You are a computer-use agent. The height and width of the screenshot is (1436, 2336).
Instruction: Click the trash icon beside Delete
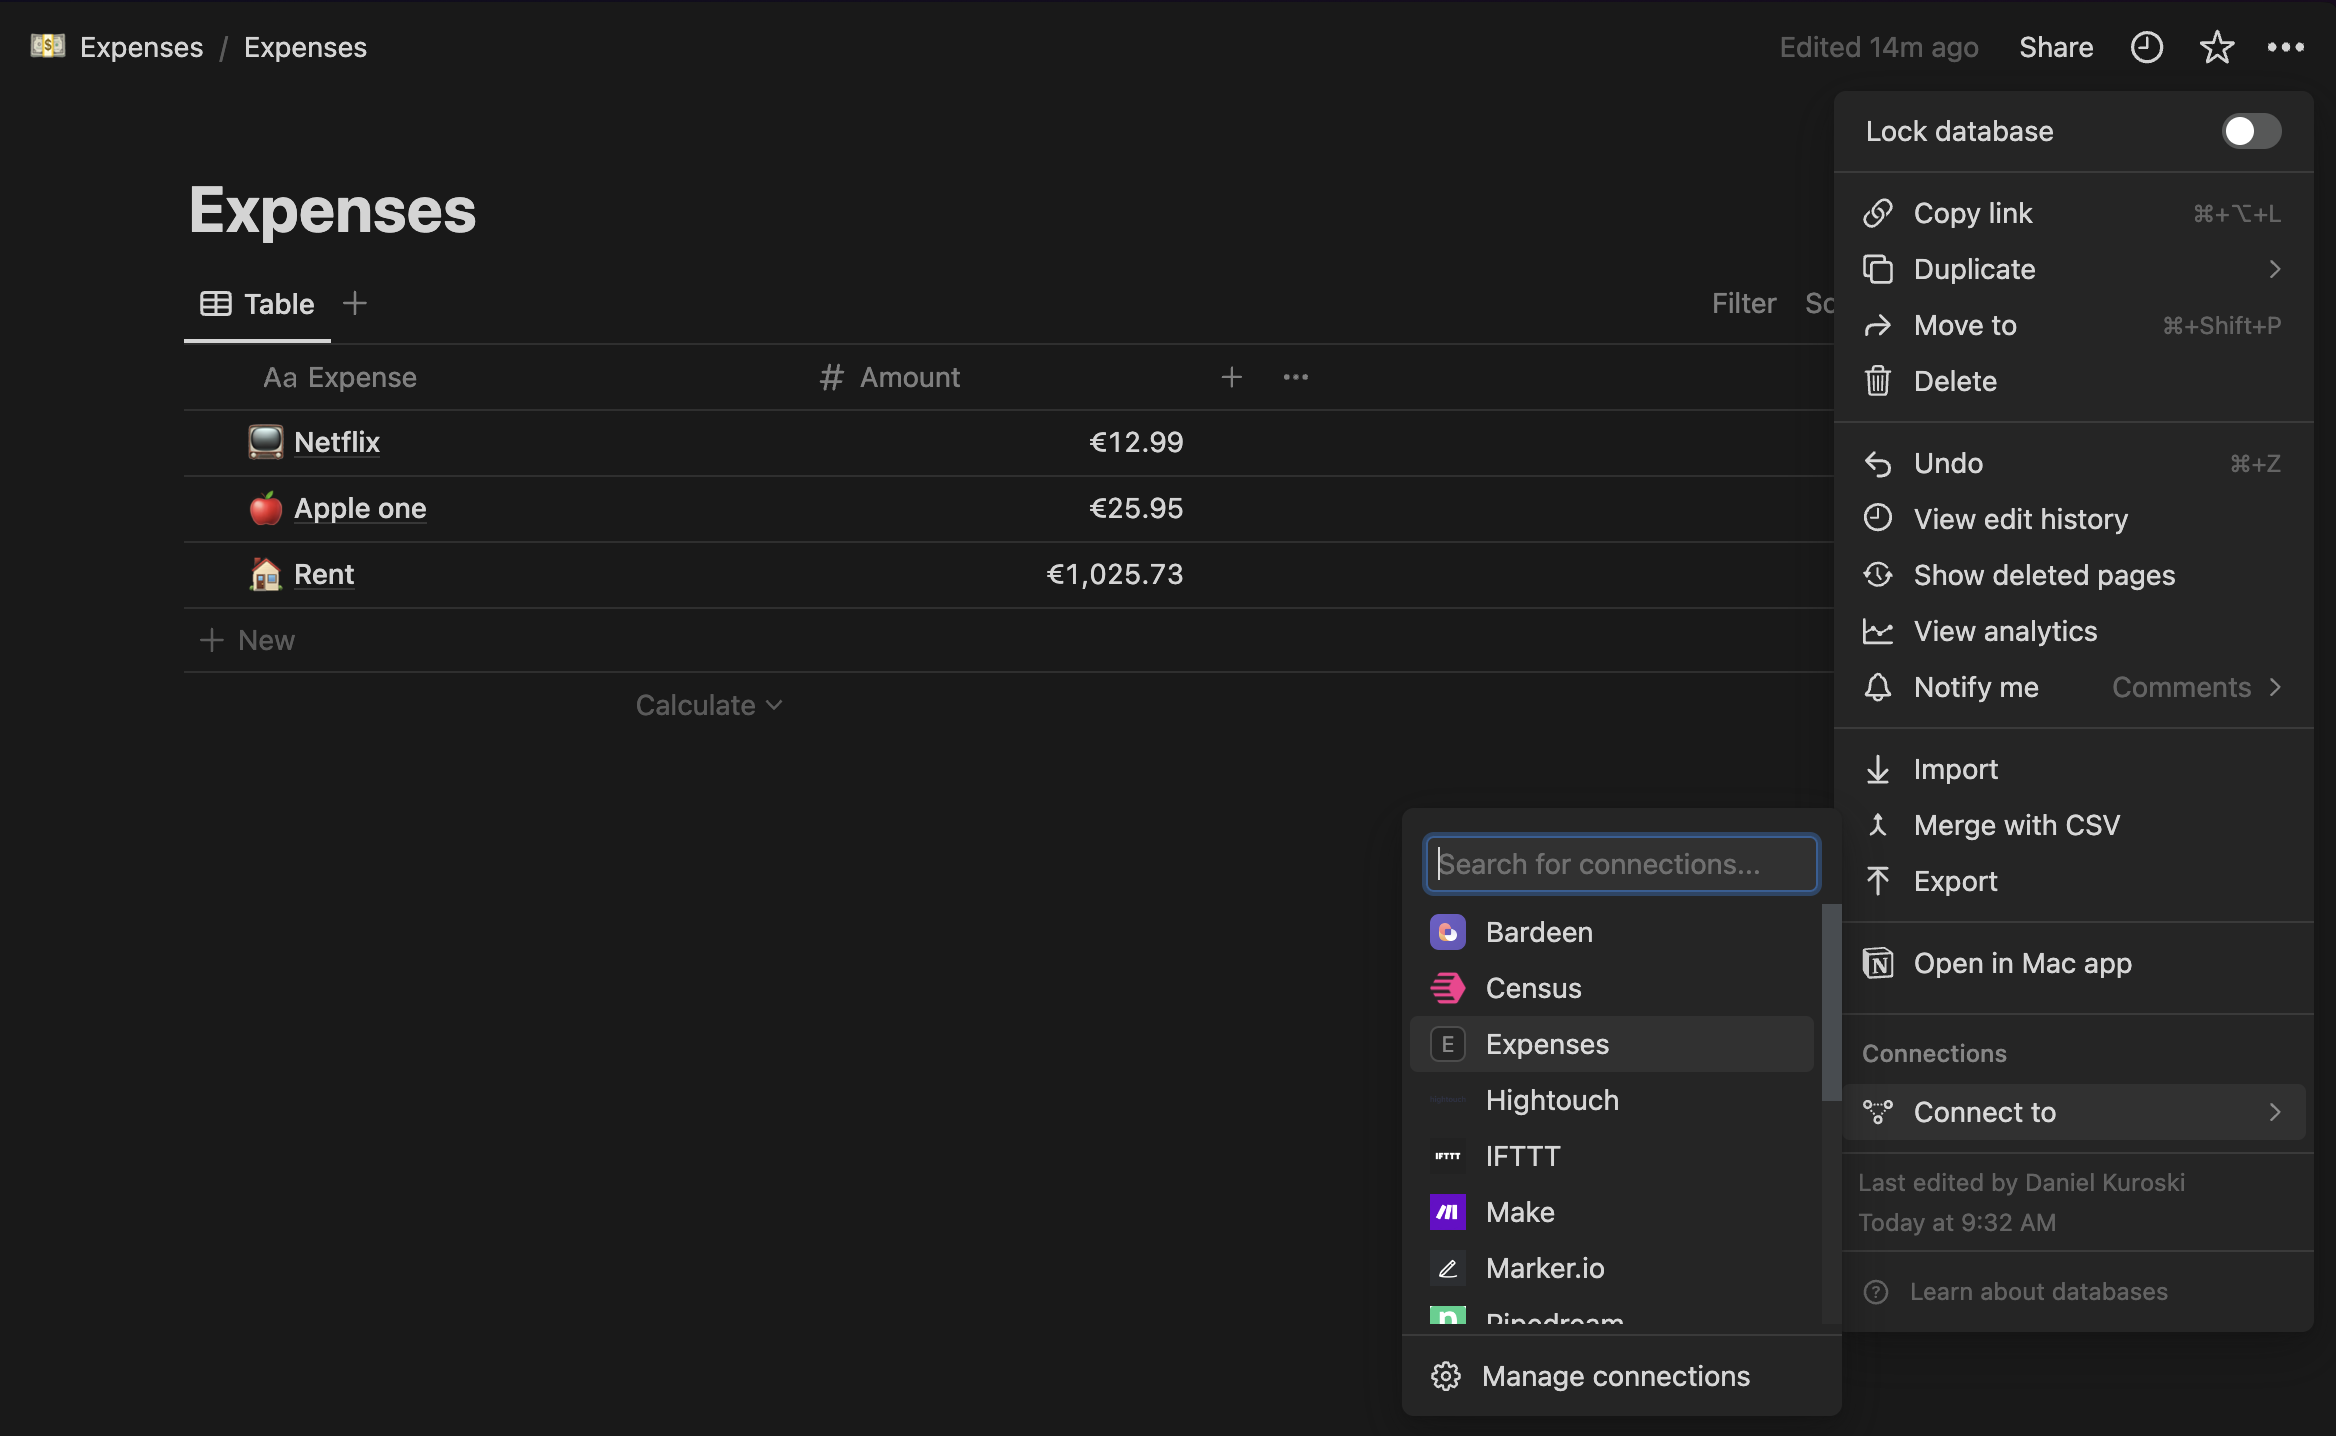click(x=1879, y=381)
